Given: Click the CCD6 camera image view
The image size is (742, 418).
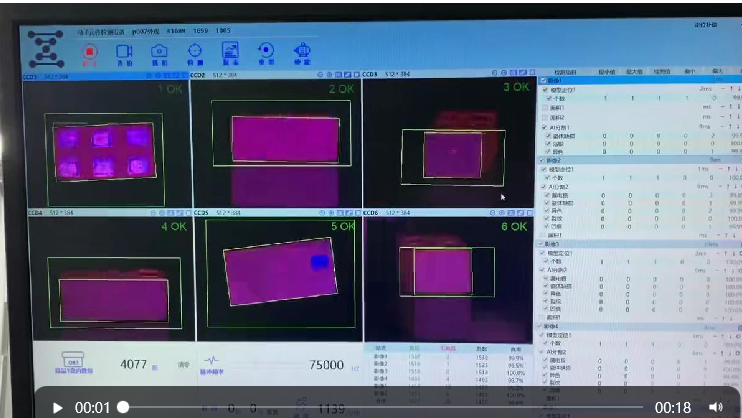Looking at the screenshot, I should pos(448,270).
